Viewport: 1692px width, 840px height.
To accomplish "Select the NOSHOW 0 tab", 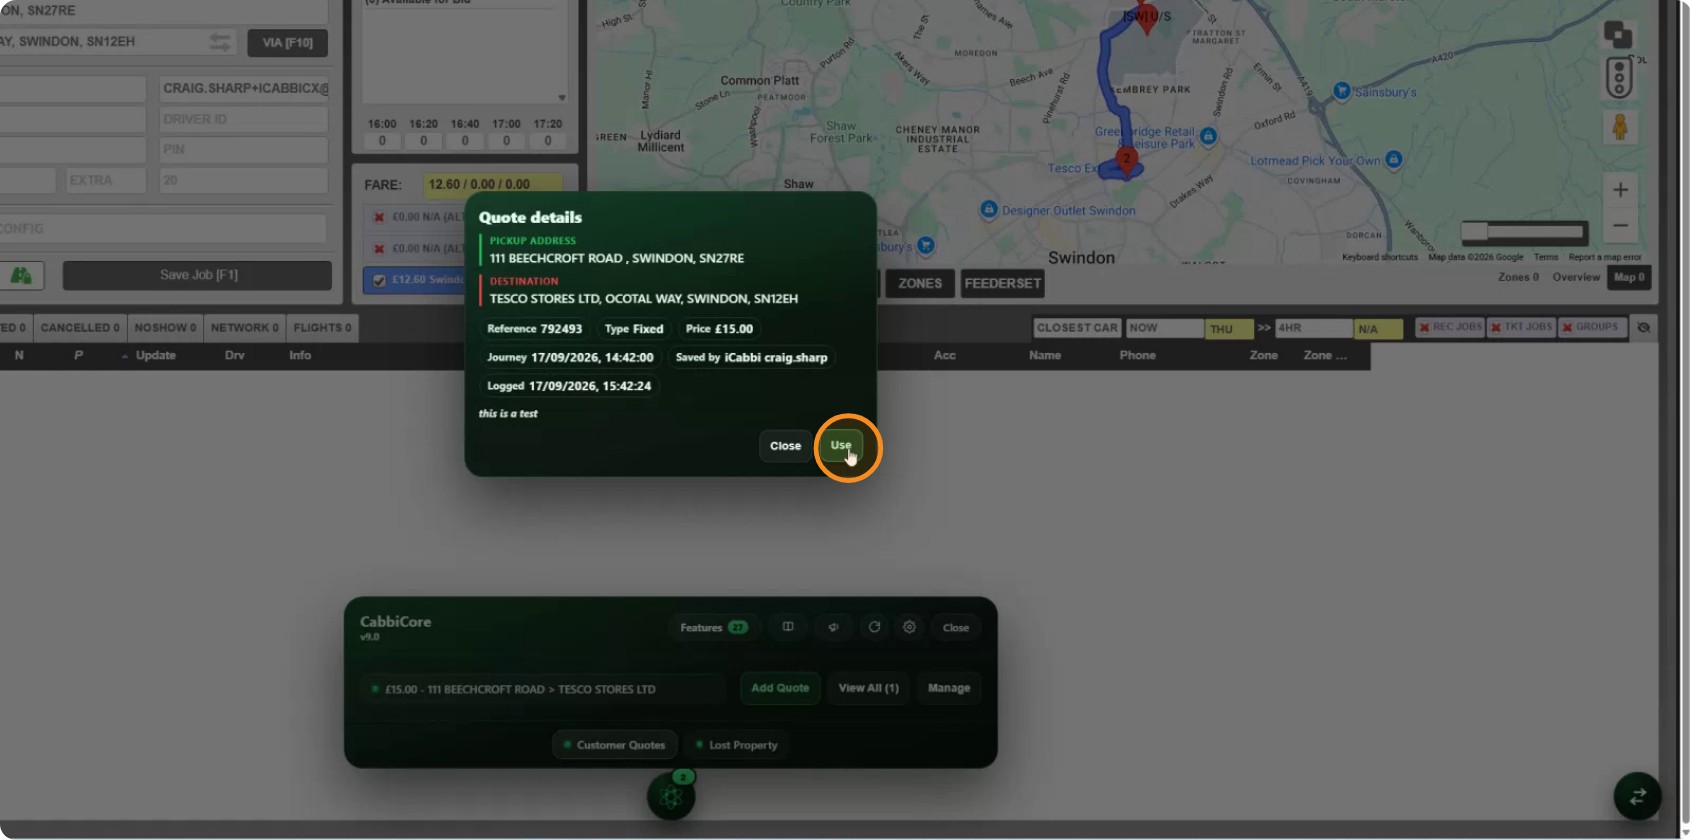I will (165, 328).
